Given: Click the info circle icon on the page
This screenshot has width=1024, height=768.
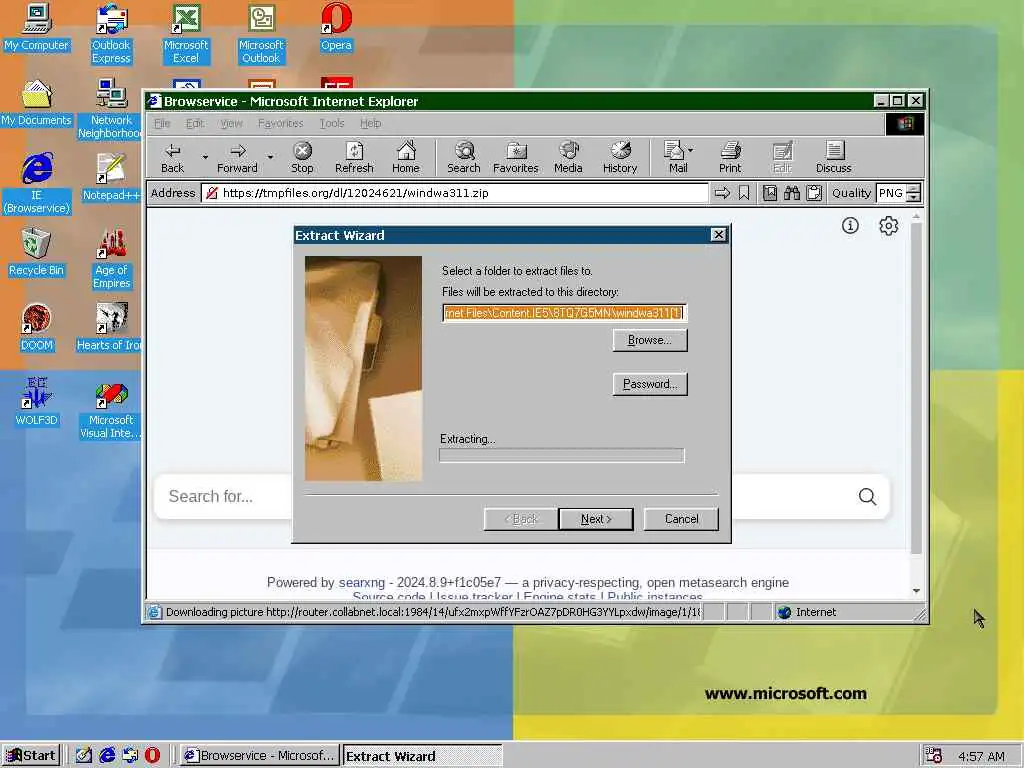Looking at the screenshot, I should (850, 226).
